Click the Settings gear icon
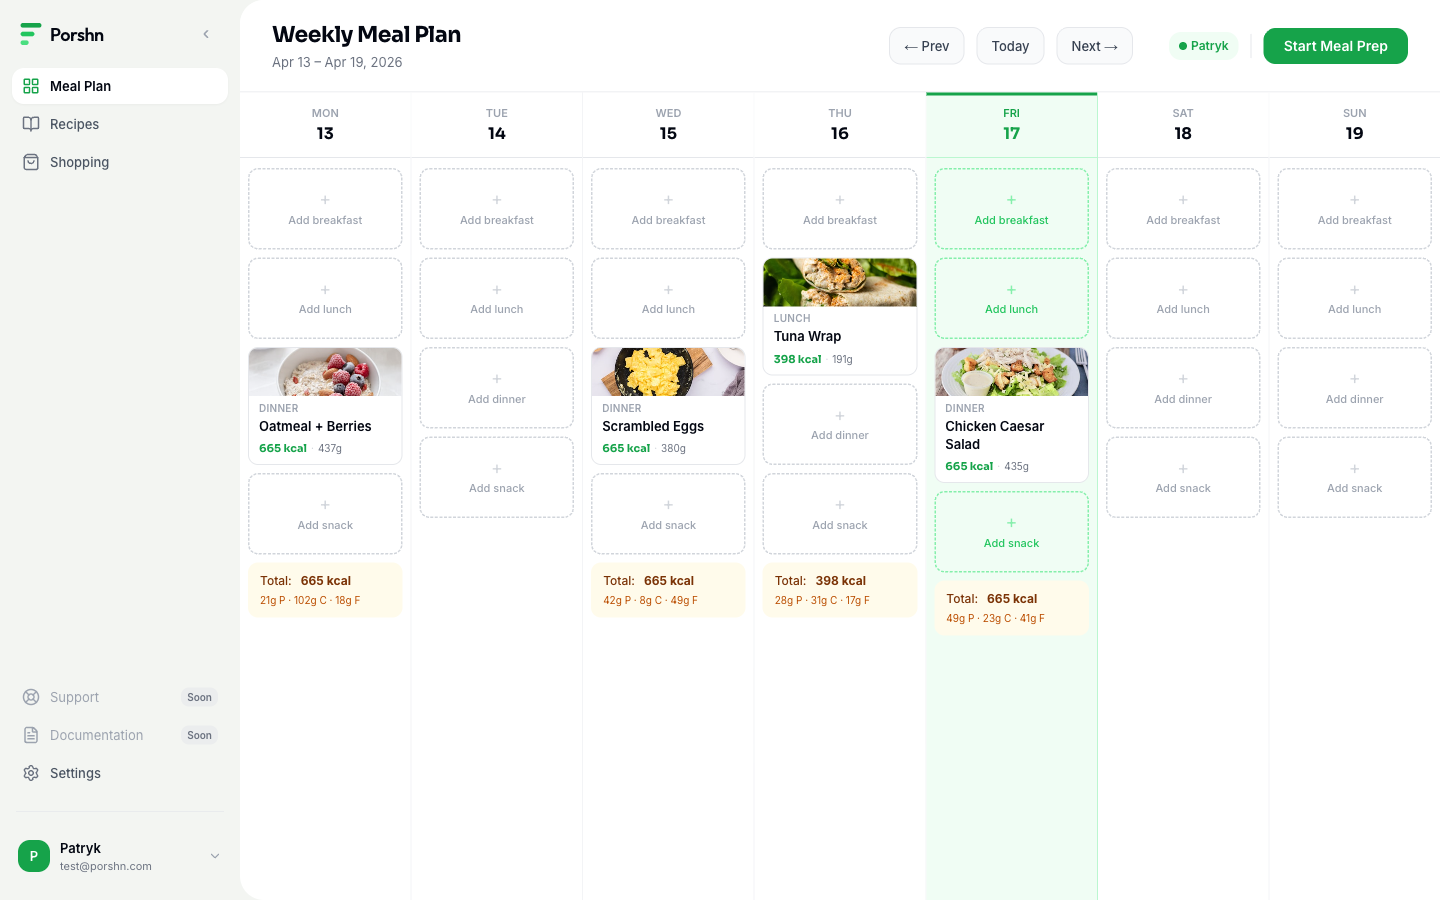The image size is (1440, 900). (31, 773)
